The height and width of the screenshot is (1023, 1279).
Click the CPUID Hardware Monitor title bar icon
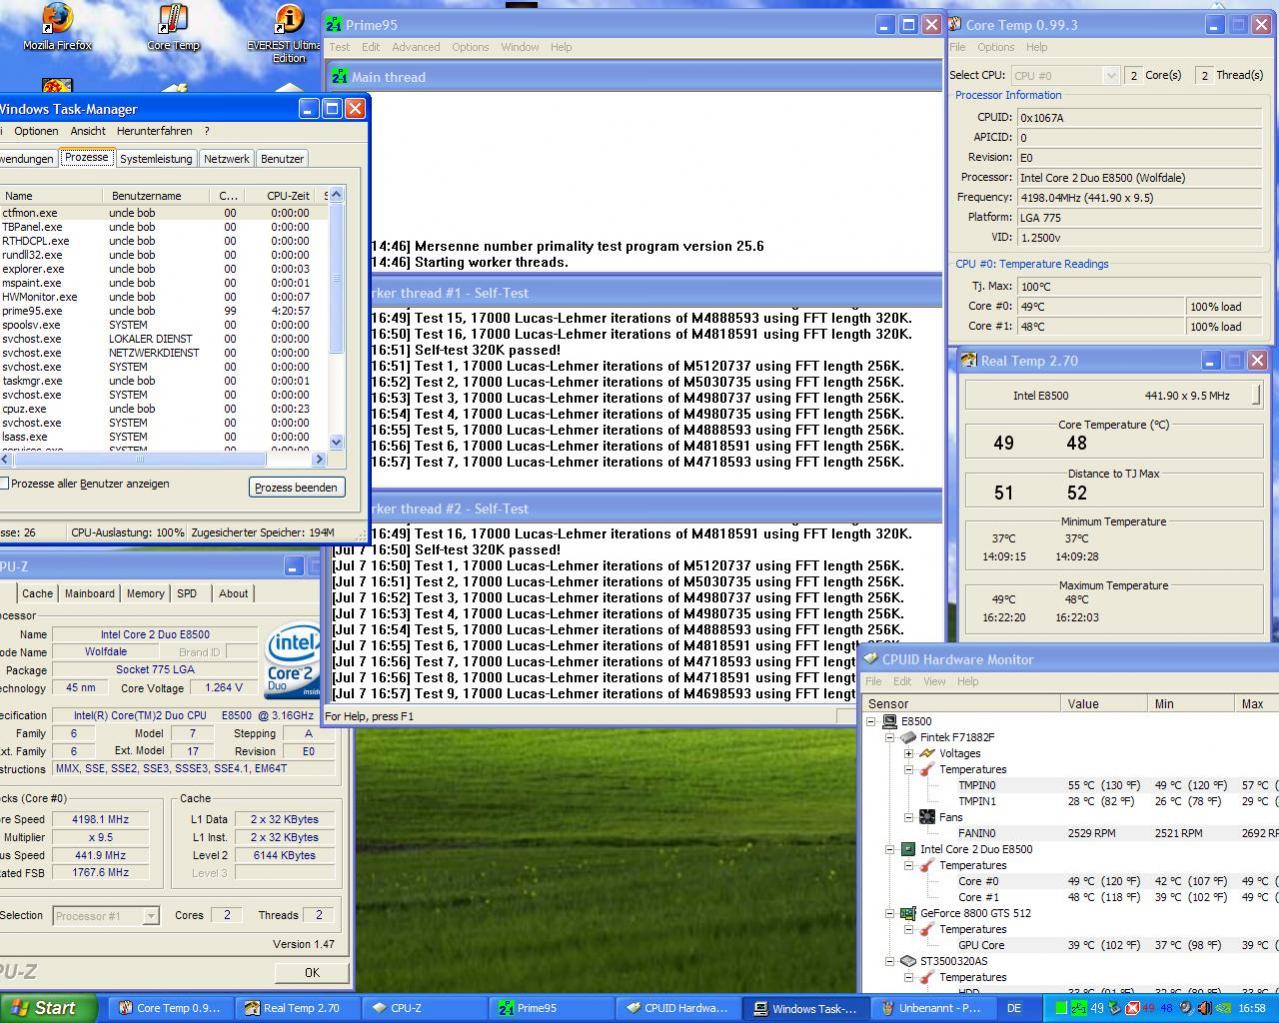tap(871, 659)
